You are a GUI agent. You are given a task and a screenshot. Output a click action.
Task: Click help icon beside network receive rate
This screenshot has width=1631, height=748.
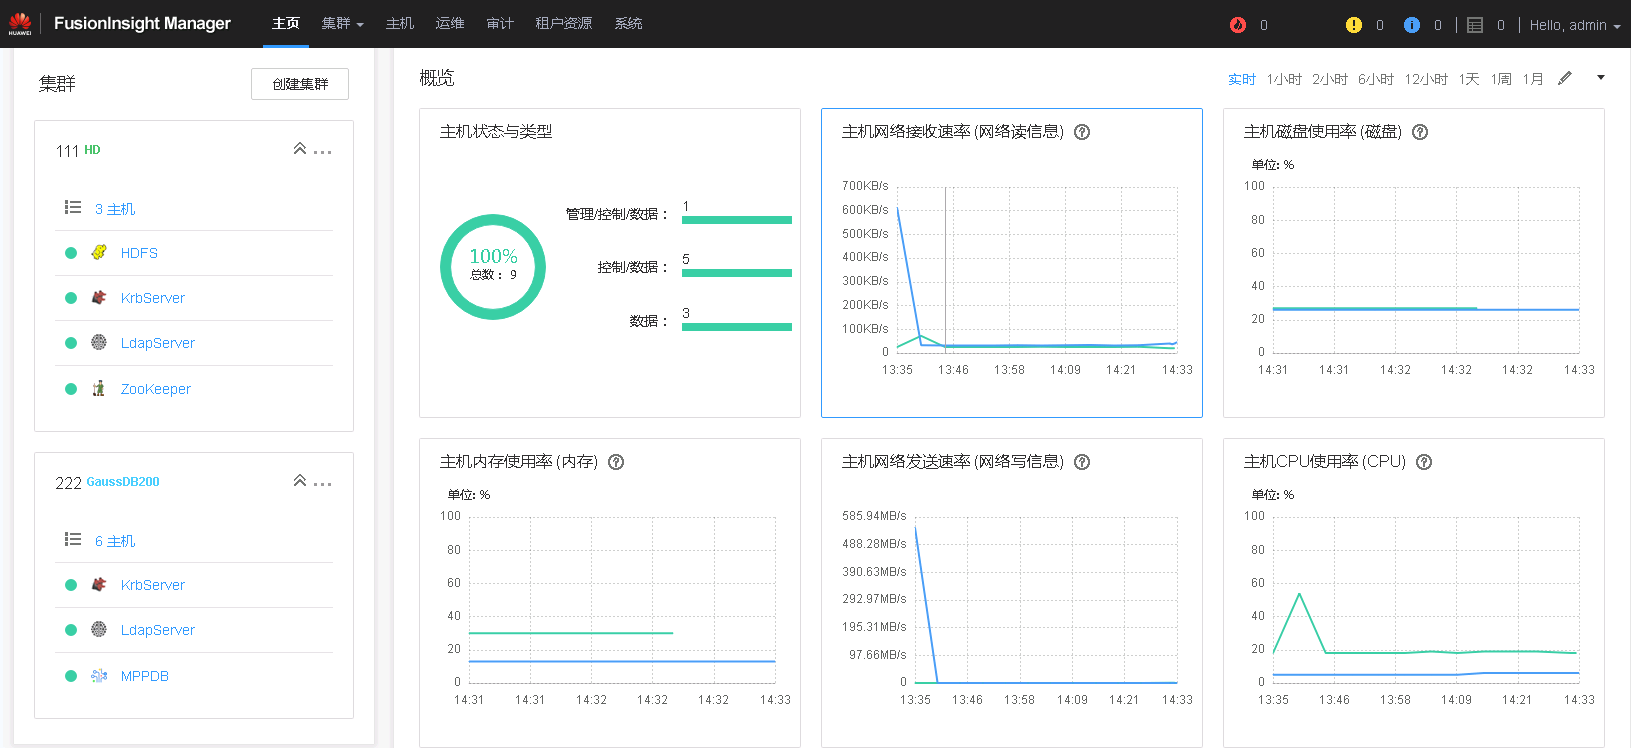(1082, 132)
